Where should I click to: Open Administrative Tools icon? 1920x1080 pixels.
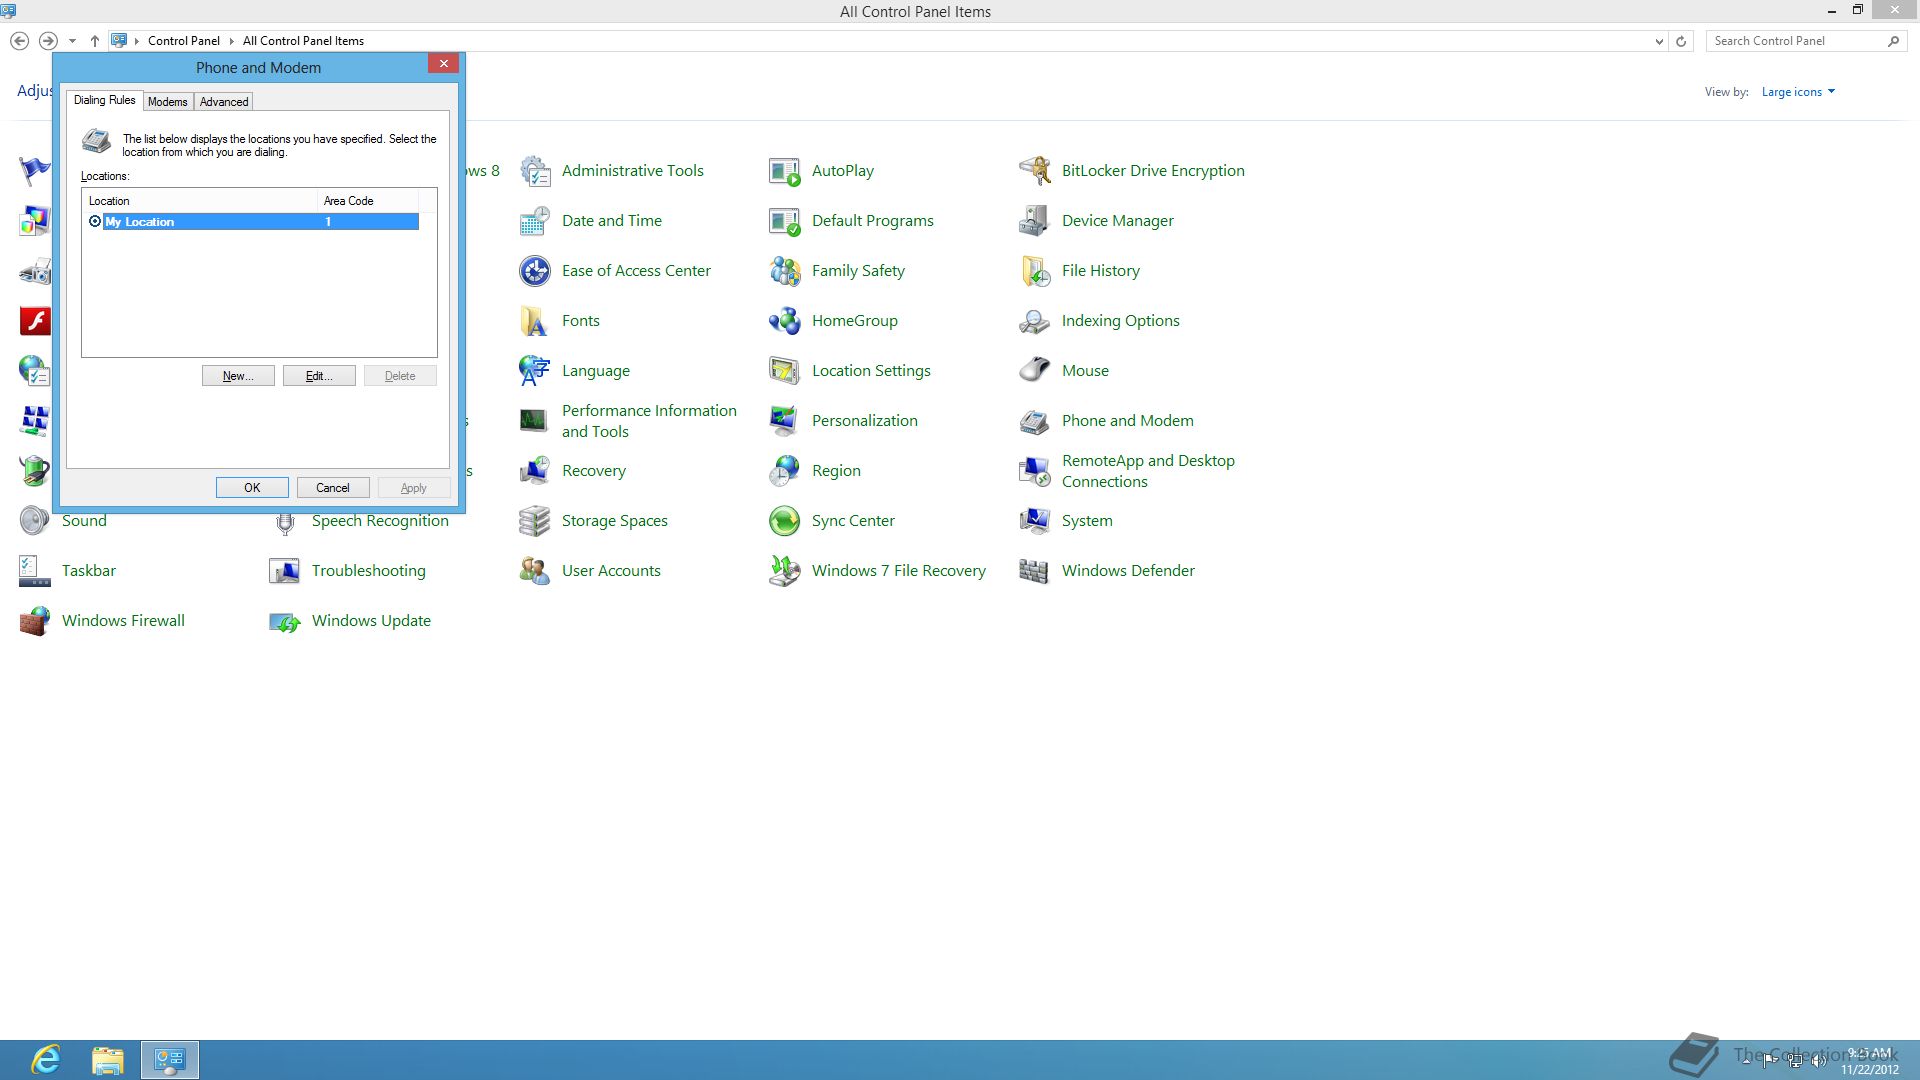[535, 171]
